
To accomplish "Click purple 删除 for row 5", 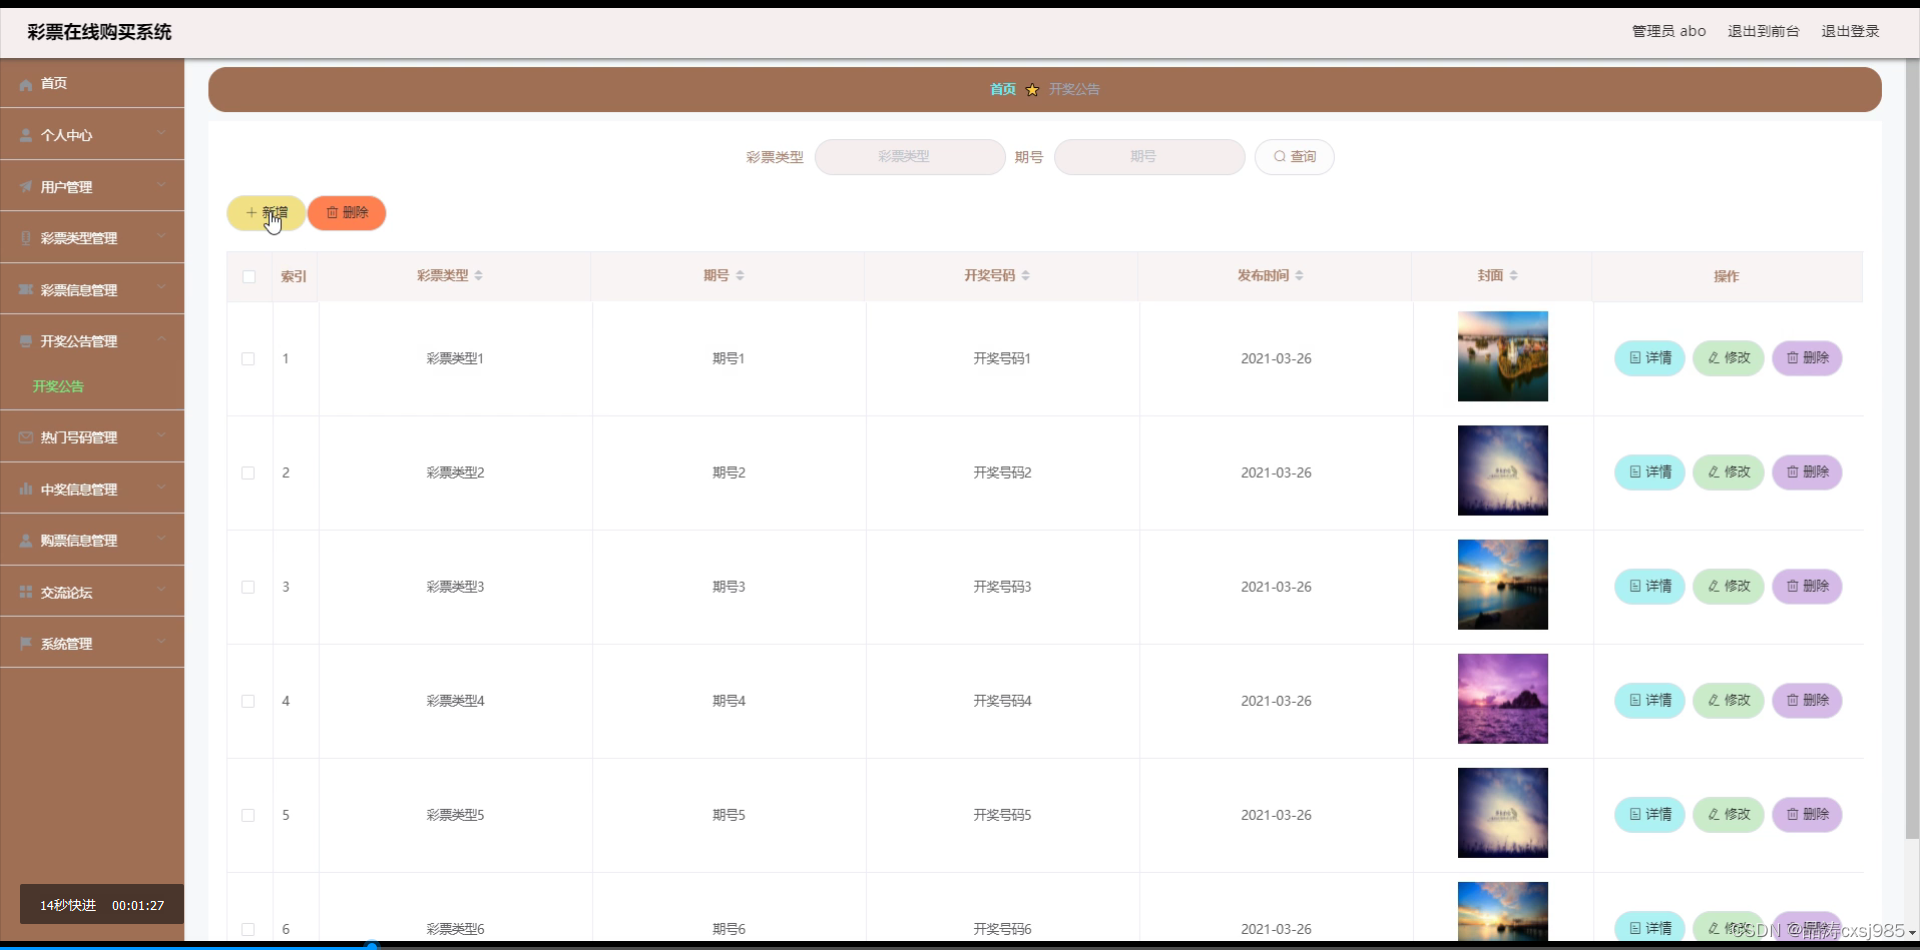I will pos(1807,814).
